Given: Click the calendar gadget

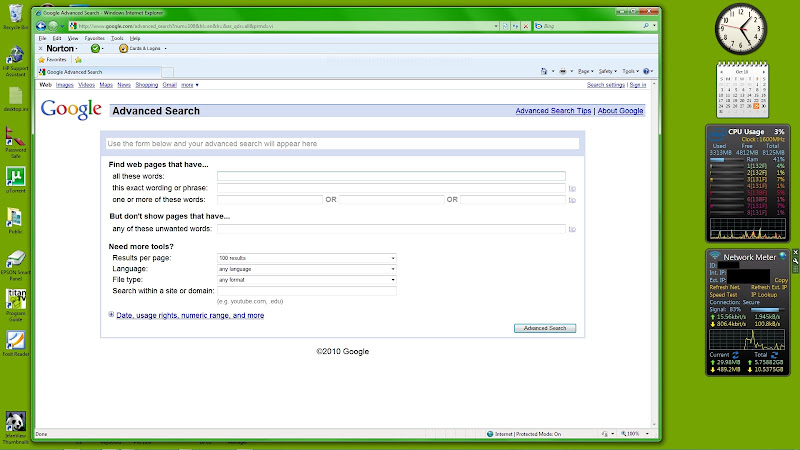Looking at the screenshot, I should [x=742, y=89].
